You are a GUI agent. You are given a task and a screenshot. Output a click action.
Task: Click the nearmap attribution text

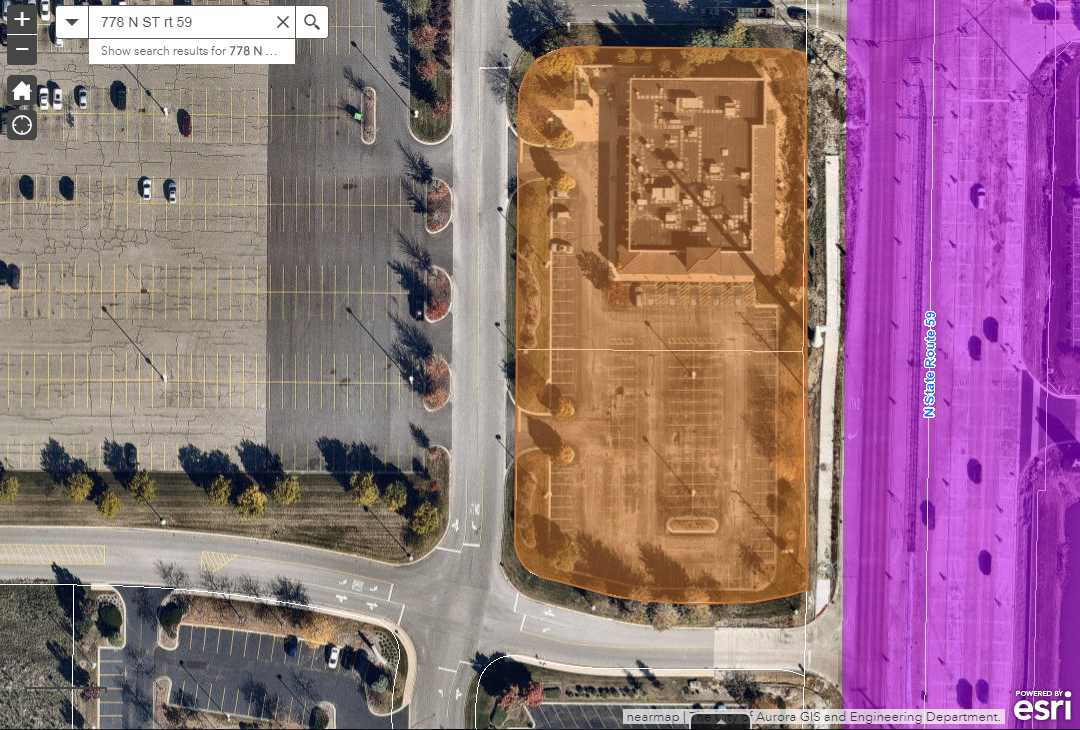coord(652,717)
